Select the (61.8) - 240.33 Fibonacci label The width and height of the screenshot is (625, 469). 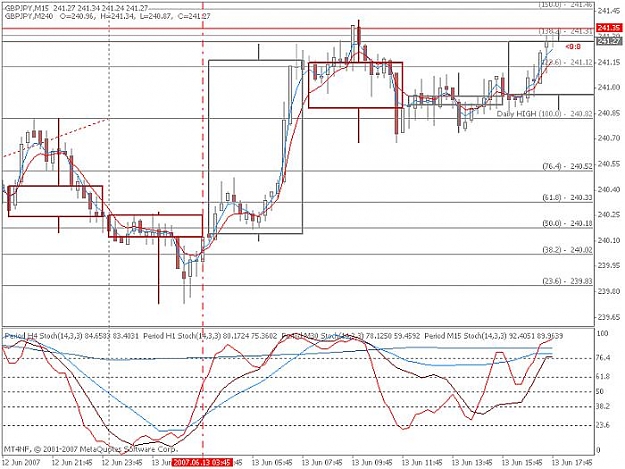568,197
